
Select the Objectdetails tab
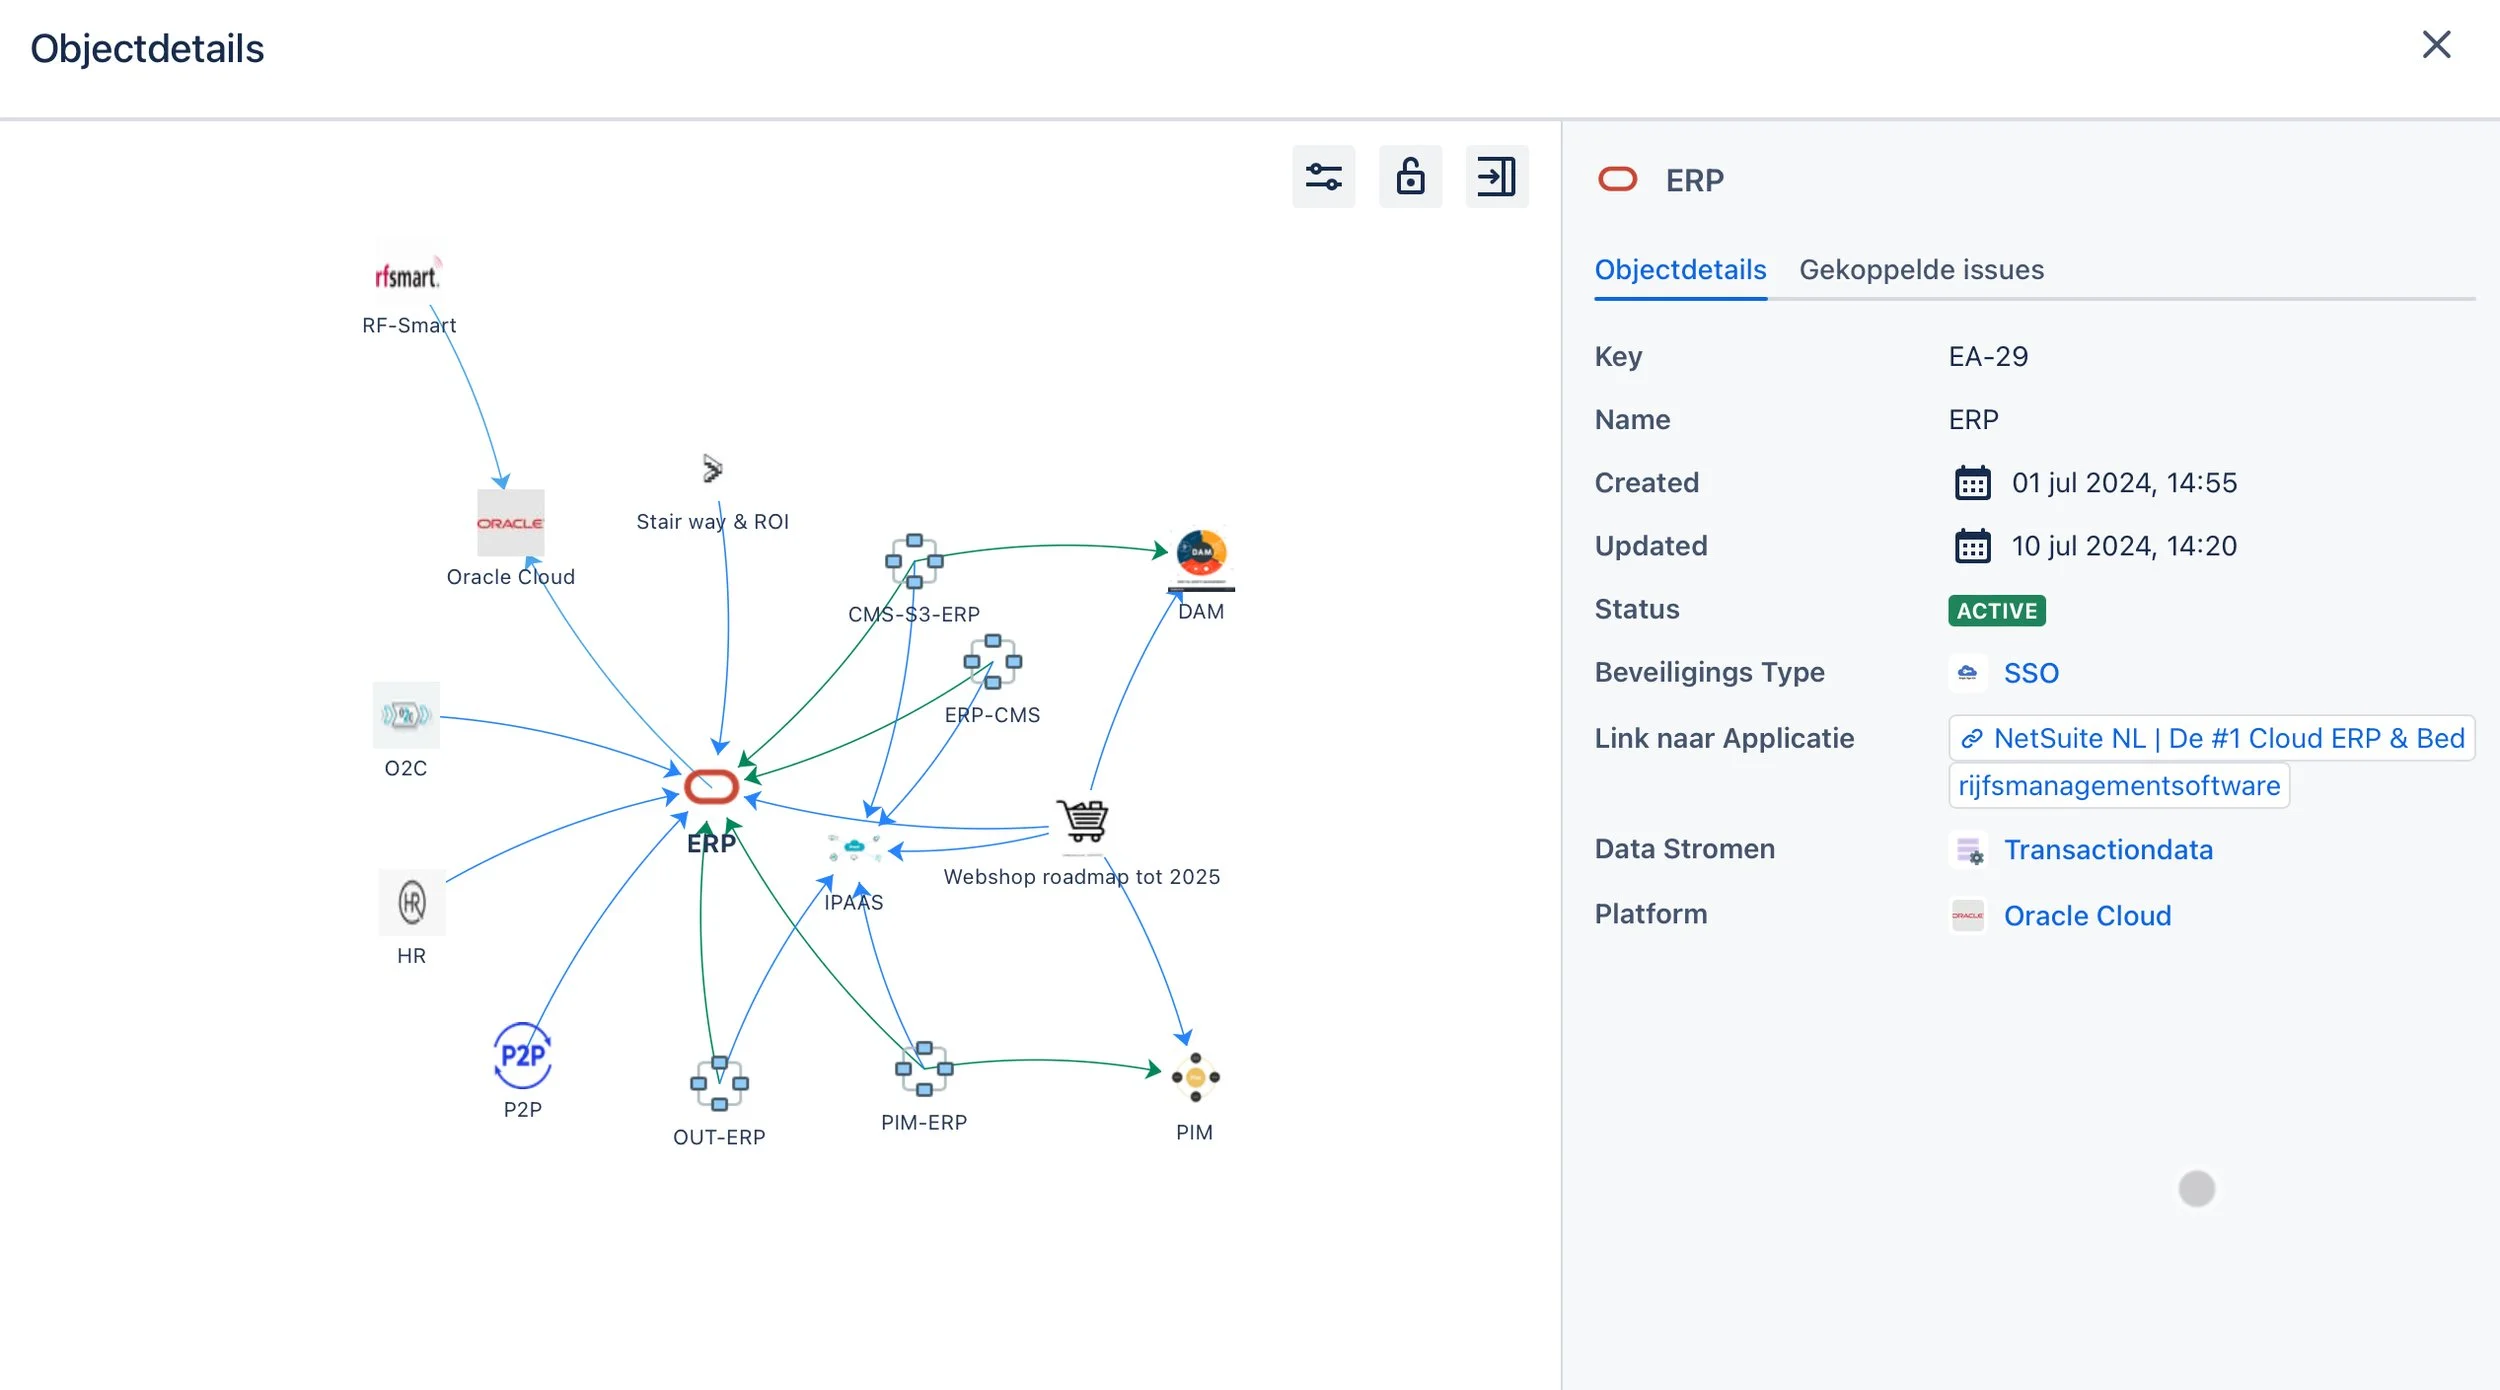click(x=1680, y=270)
